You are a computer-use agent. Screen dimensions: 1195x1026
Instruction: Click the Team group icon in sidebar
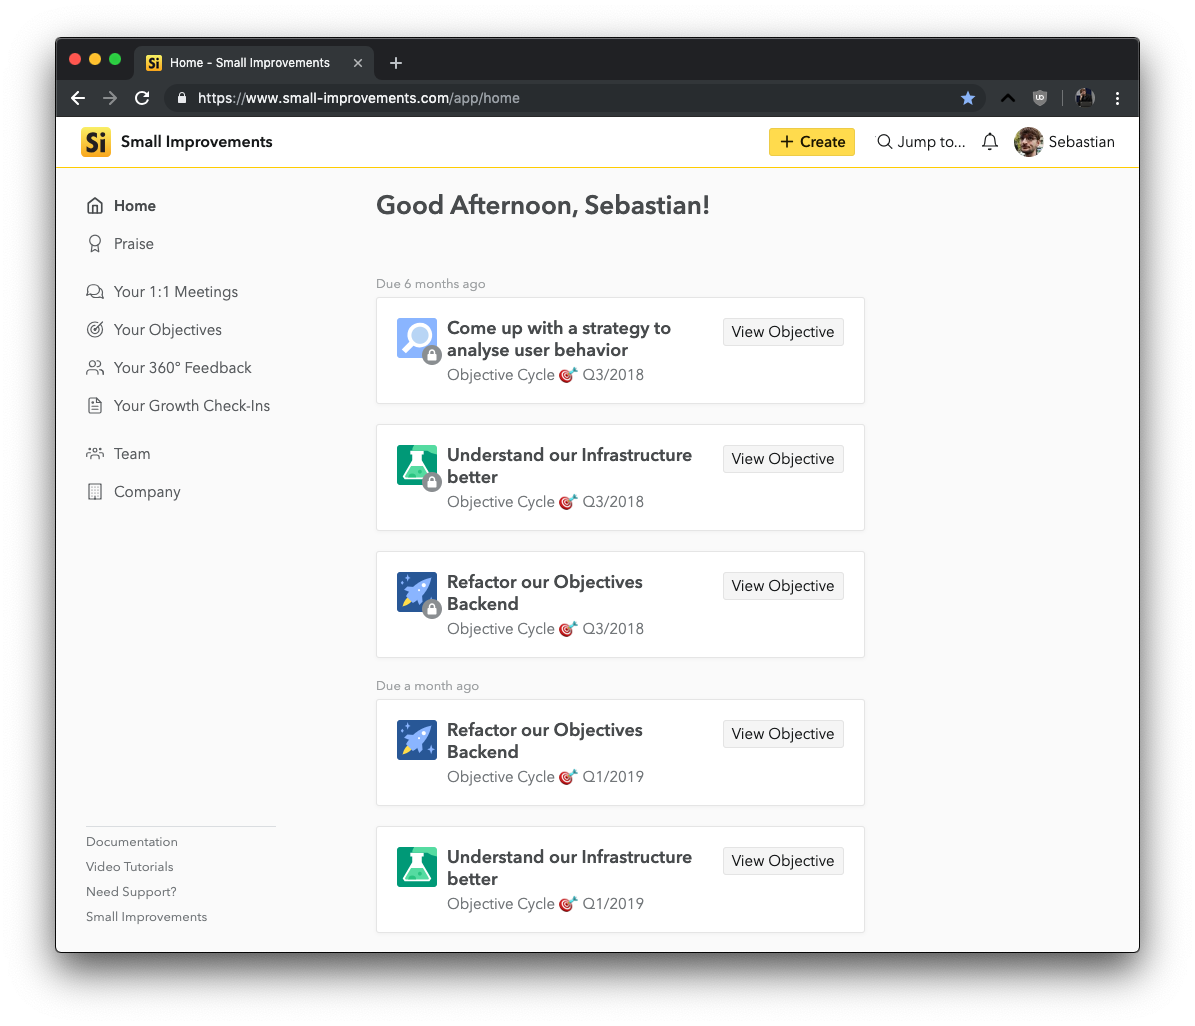(95, 454)
